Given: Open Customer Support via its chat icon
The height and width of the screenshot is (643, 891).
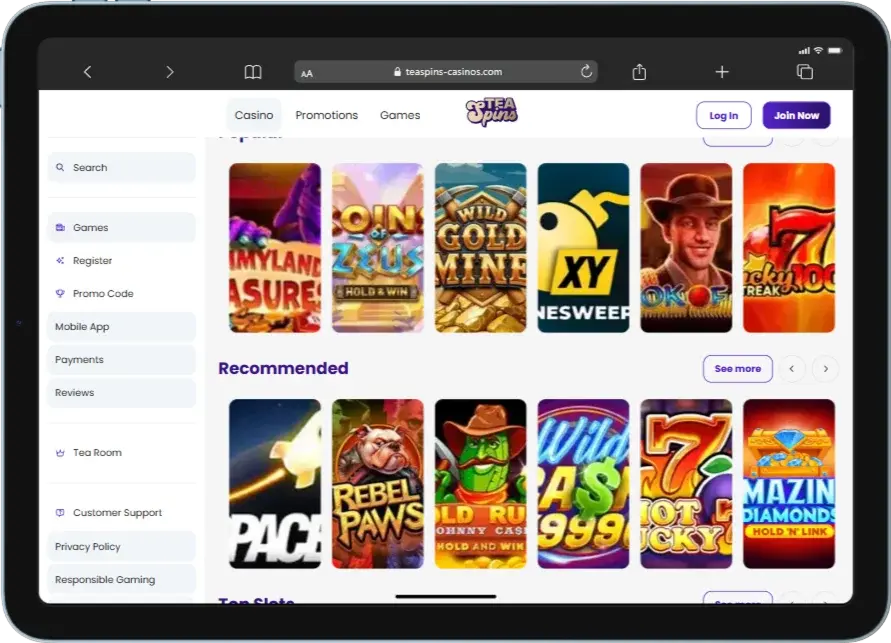Looking at the screenshot, I should pyautogui.click(x=62, y=512).
